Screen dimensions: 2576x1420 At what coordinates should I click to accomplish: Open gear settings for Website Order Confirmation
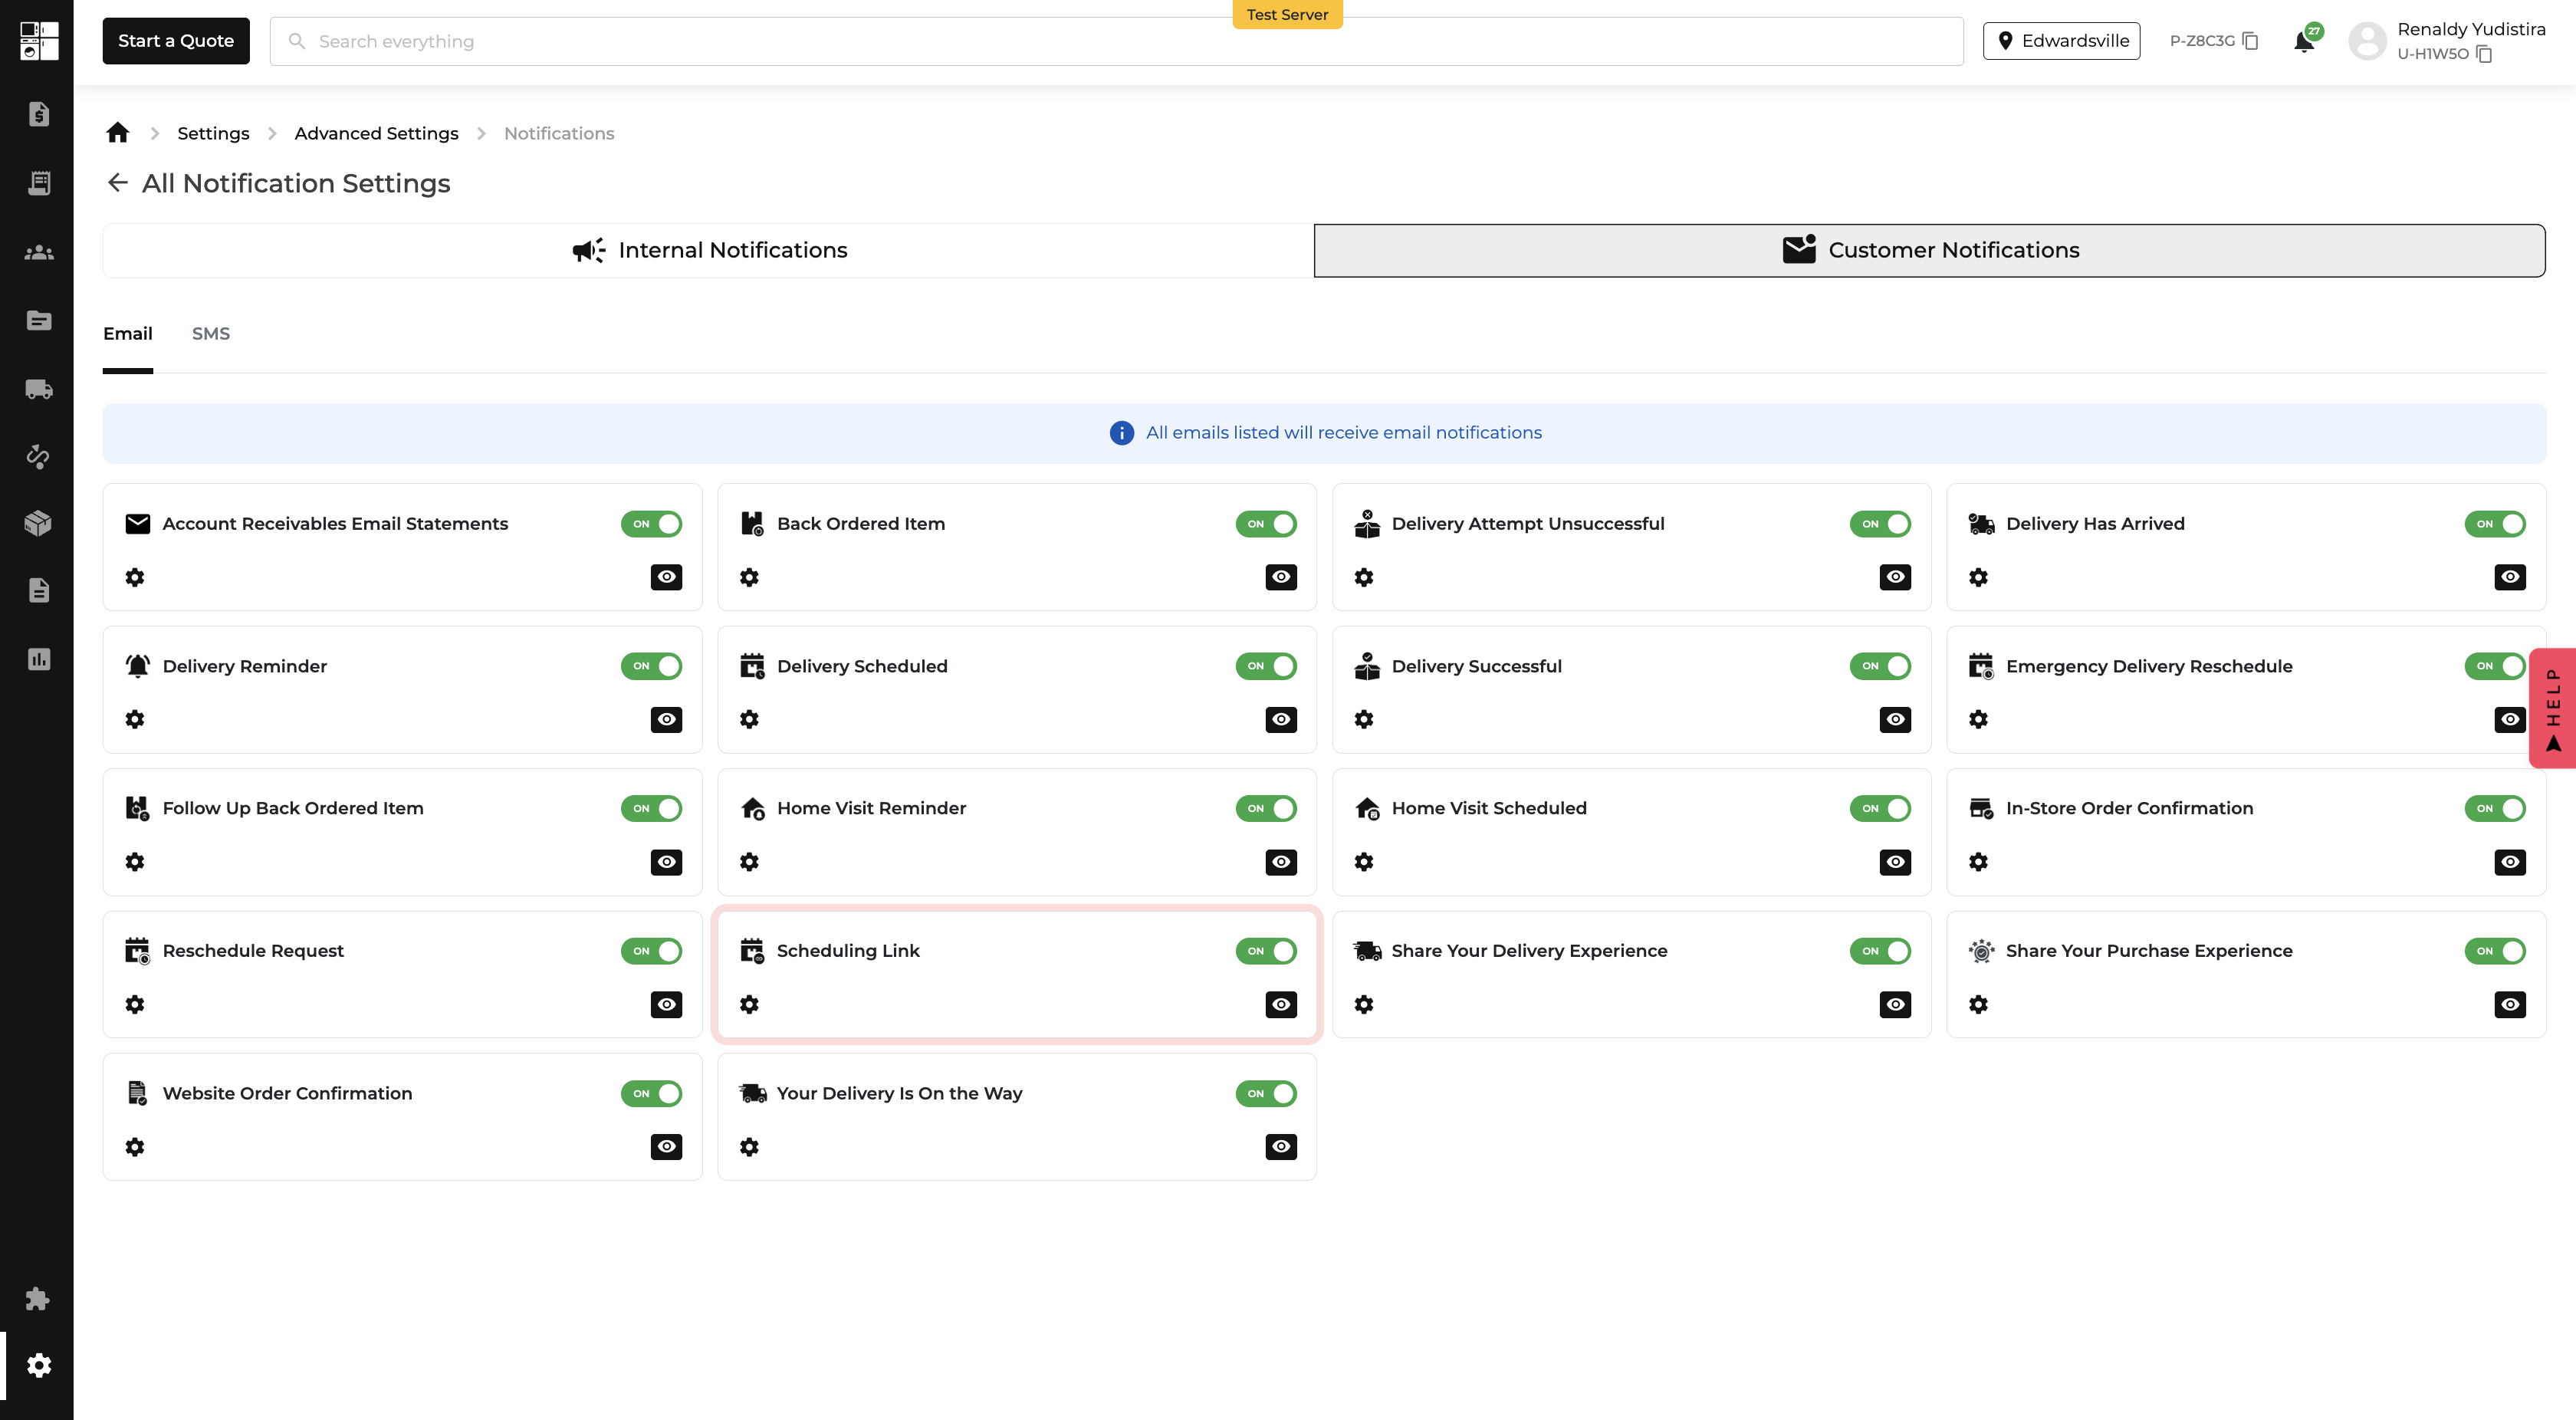tap(135, 1147)
